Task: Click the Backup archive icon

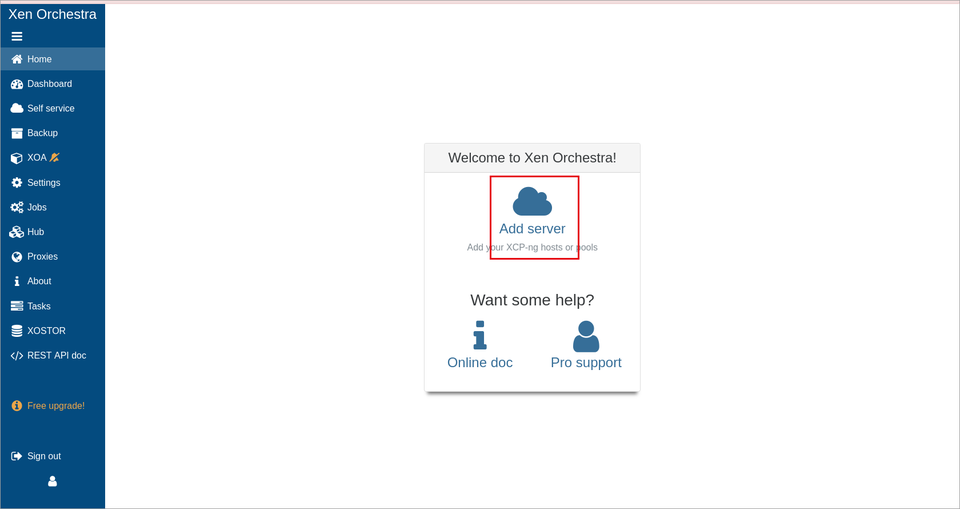Action: [17, 133]
